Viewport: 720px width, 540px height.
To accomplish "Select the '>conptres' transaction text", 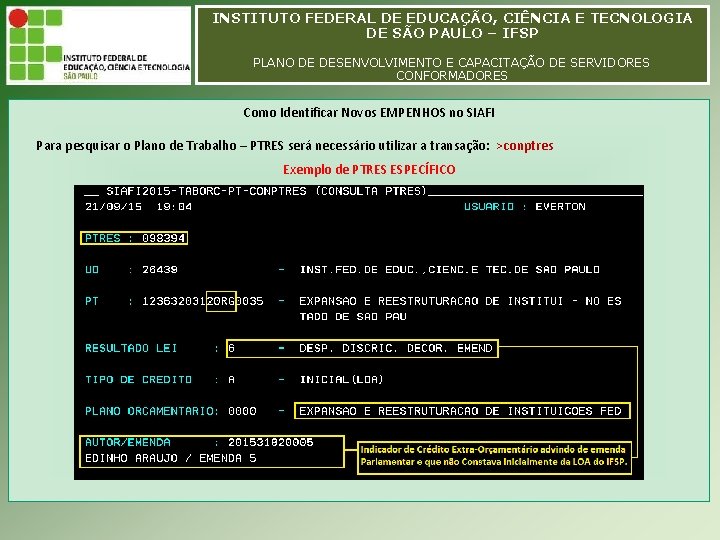I will pos(525,146).
